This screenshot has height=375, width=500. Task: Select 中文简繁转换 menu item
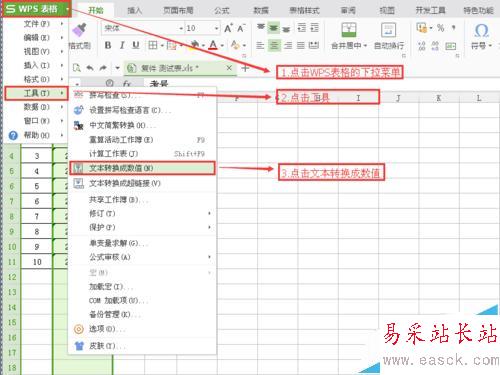point(142,125)
